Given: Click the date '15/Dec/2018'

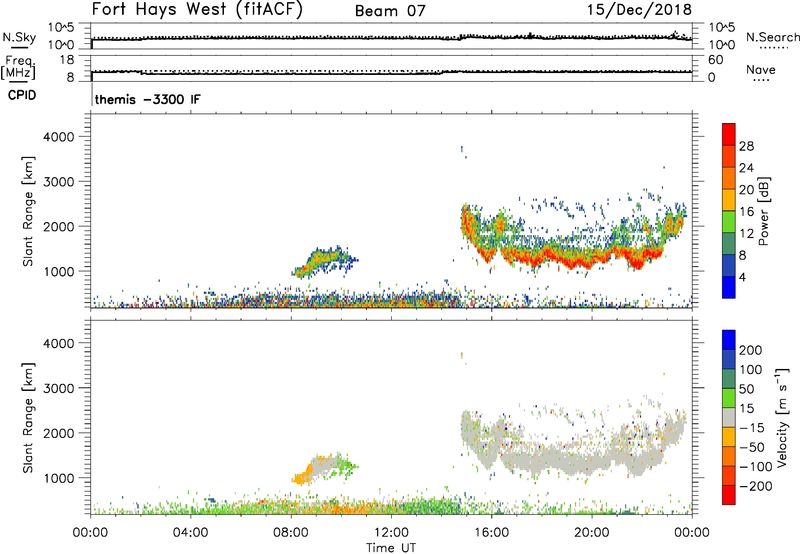Looking at the screenshot, I should pos(639,10).
